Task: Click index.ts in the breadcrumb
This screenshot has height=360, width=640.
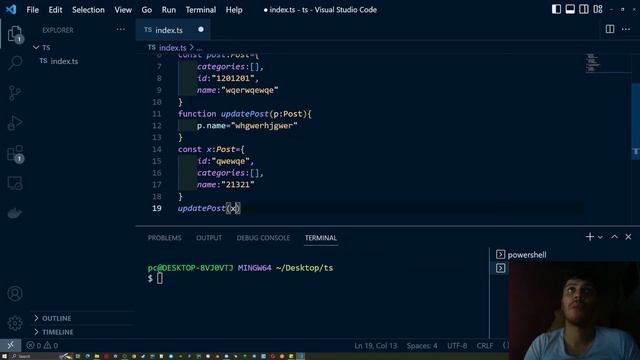Action: coord(173,48)
